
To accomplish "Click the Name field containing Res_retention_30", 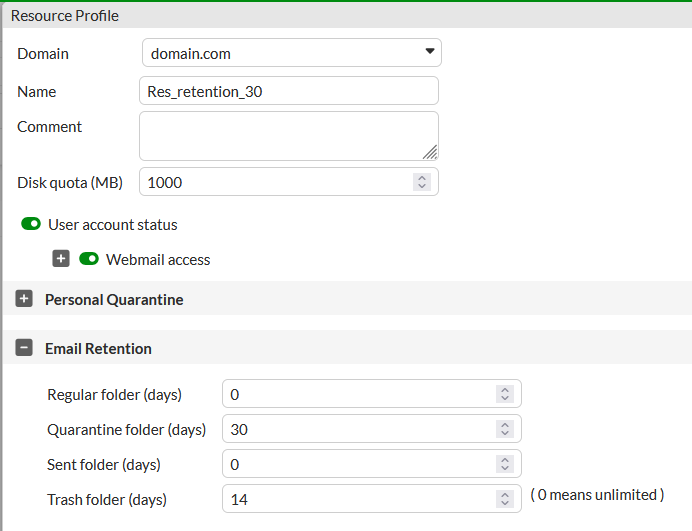I will click(x=289, y=91).
